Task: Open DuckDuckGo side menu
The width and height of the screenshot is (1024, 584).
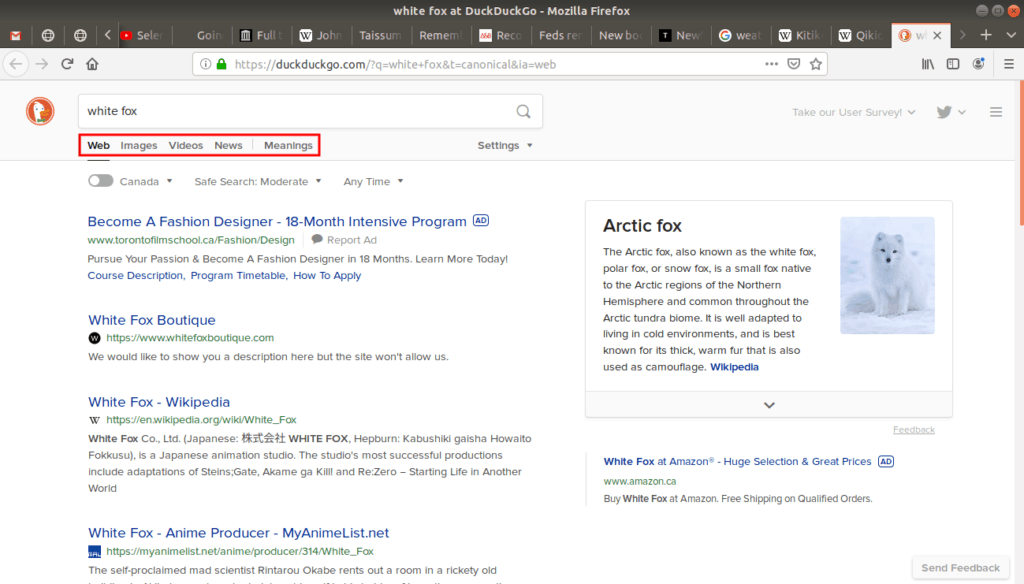Action: tap(996, 112)
